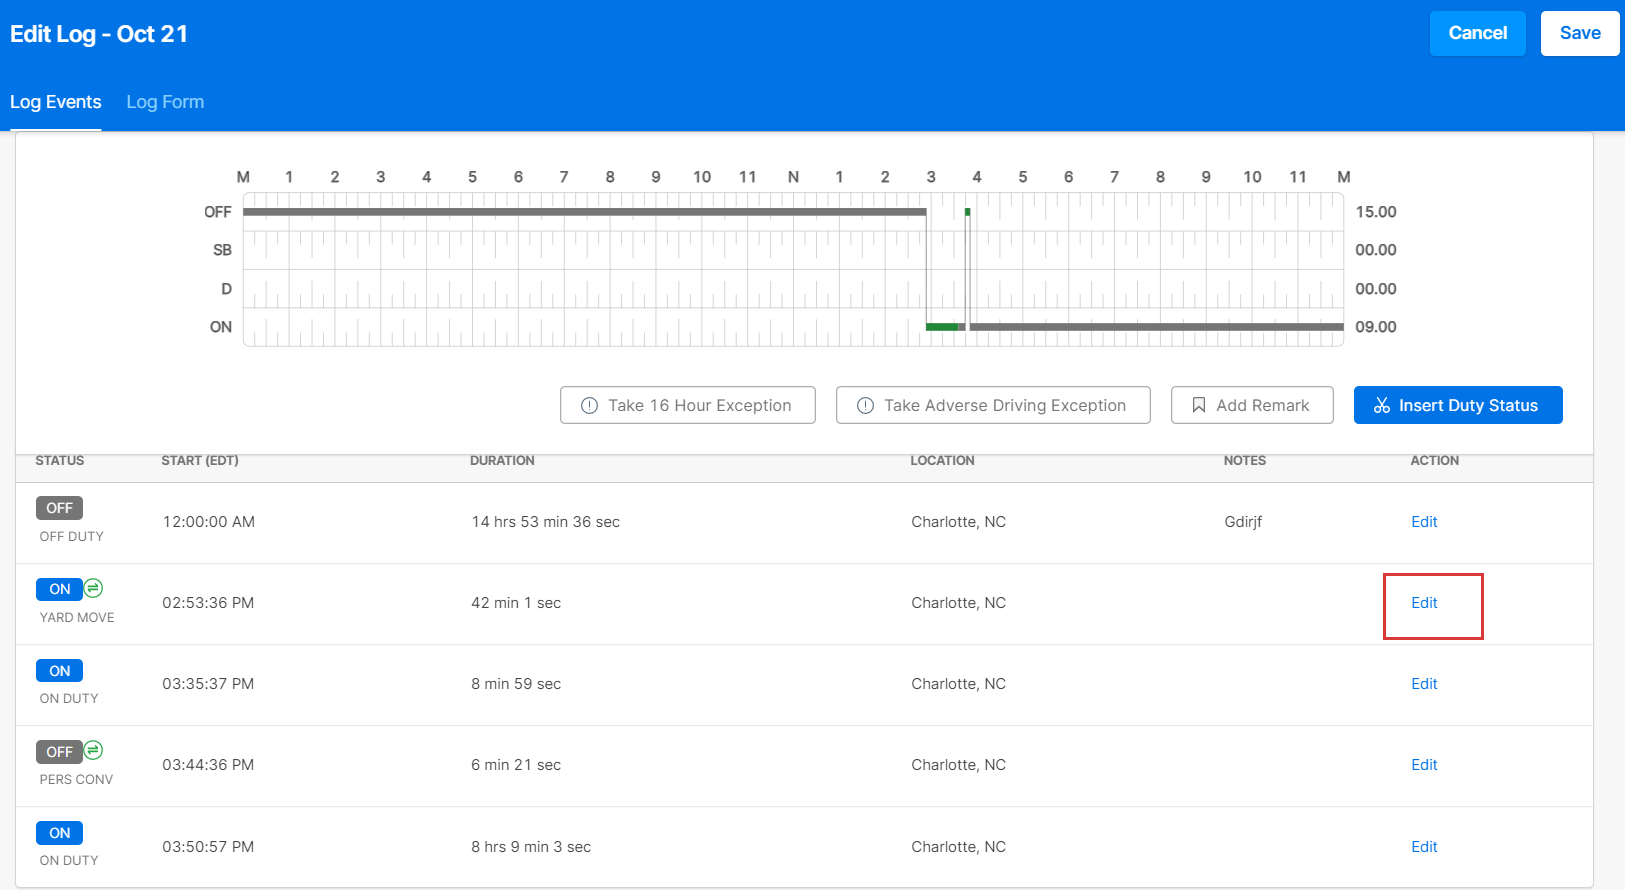Click the scissors icon on Insert Duty Status
1625x890 pixels.
[1382, 405]
